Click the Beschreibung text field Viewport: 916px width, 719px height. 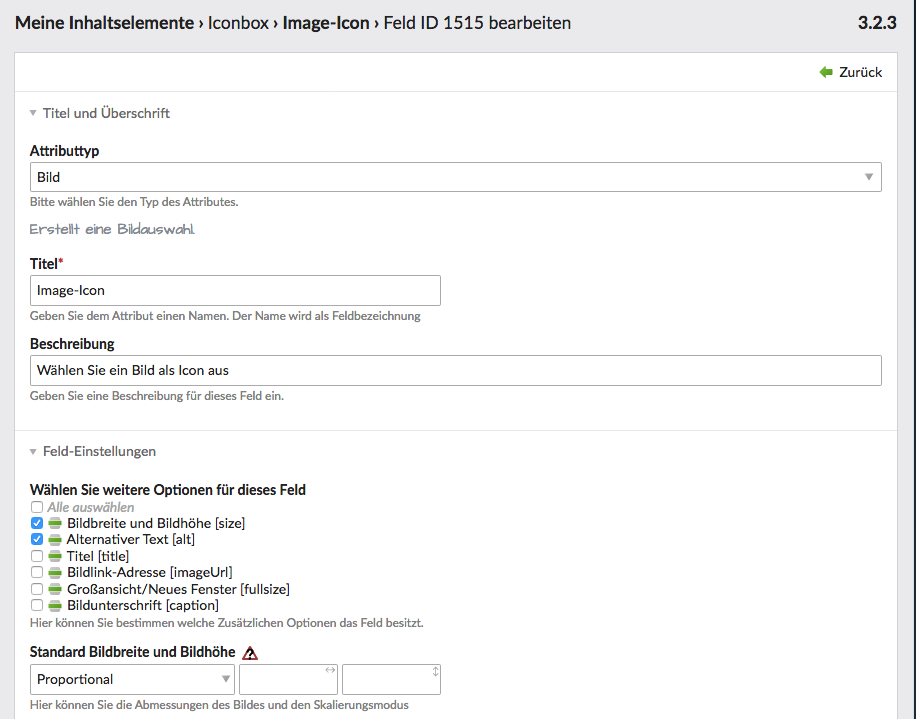[x=455, y=371]
